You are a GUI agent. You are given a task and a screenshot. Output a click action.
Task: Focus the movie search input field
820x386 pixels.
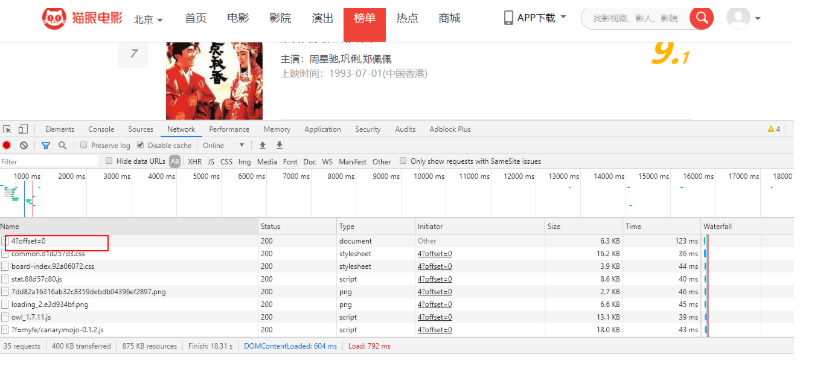636,19
